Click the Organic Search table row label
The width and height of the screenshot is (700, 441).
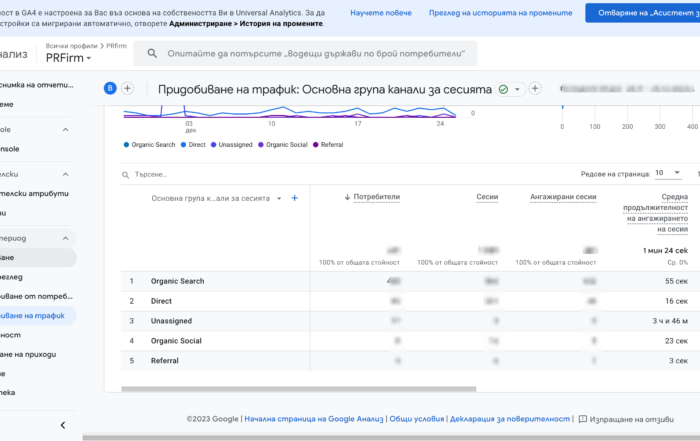tap(178, 281)
